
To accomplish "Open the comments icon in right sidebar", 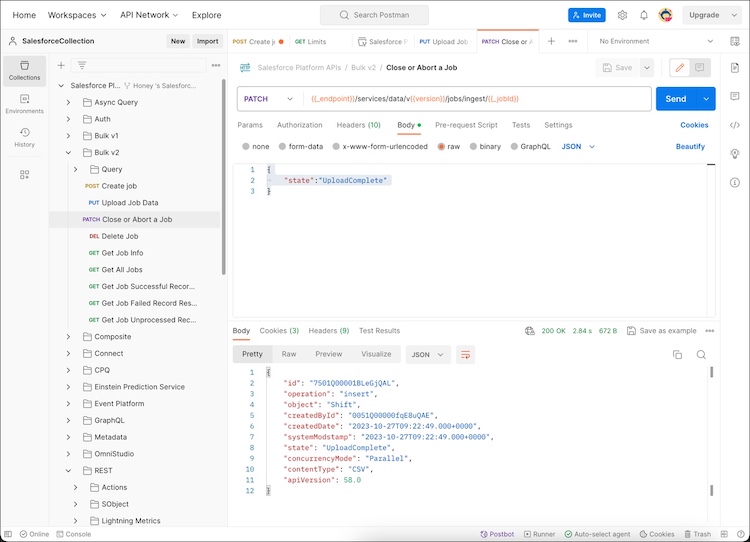I will [x=735, y=96].
